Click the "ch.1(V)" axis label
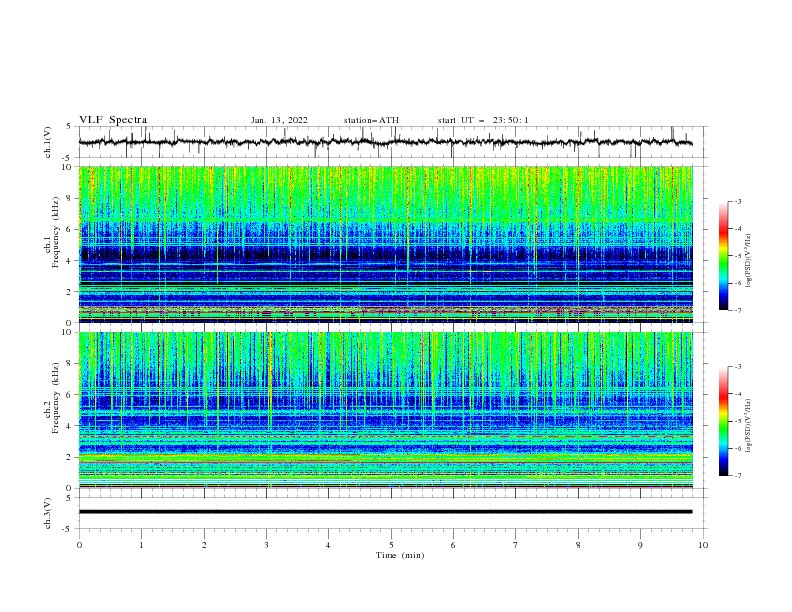The width and height of the screenshot is (792, 612). point(47,142)
